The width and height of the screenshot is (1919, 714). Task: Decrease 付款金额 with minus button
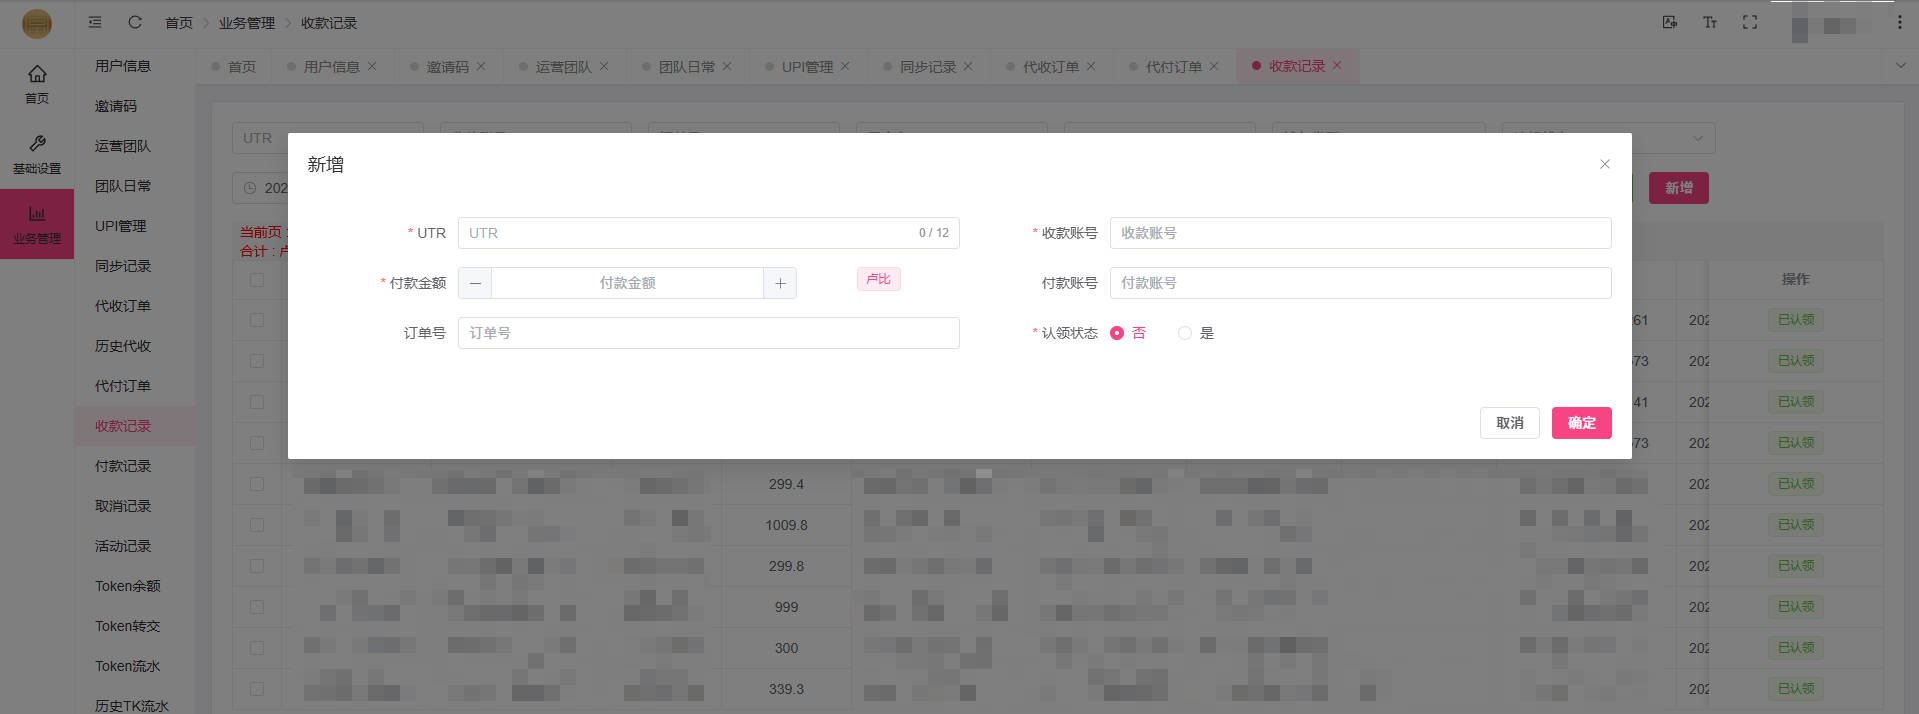[x=475, y=283]
